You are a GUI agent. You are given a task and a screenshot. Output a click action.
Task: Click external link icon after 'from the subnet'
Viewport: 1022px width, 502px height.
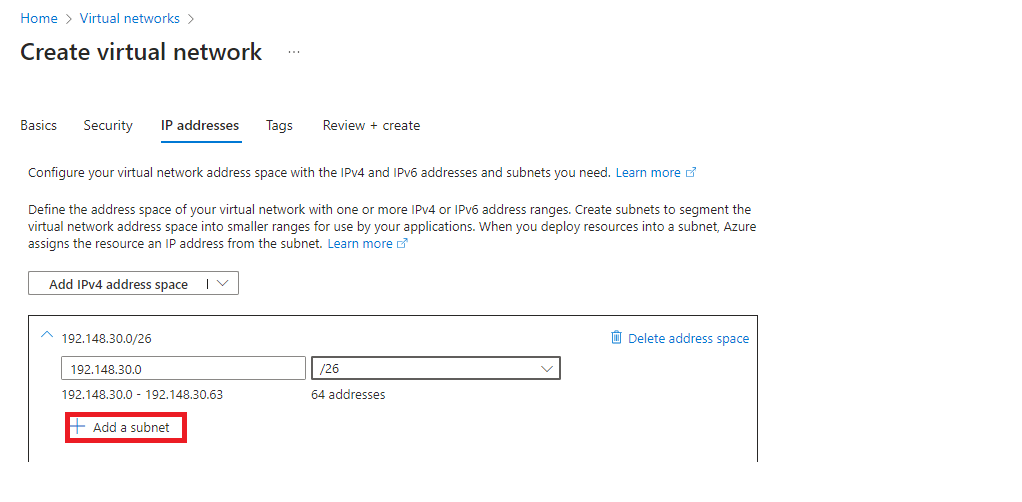point(403,244)
